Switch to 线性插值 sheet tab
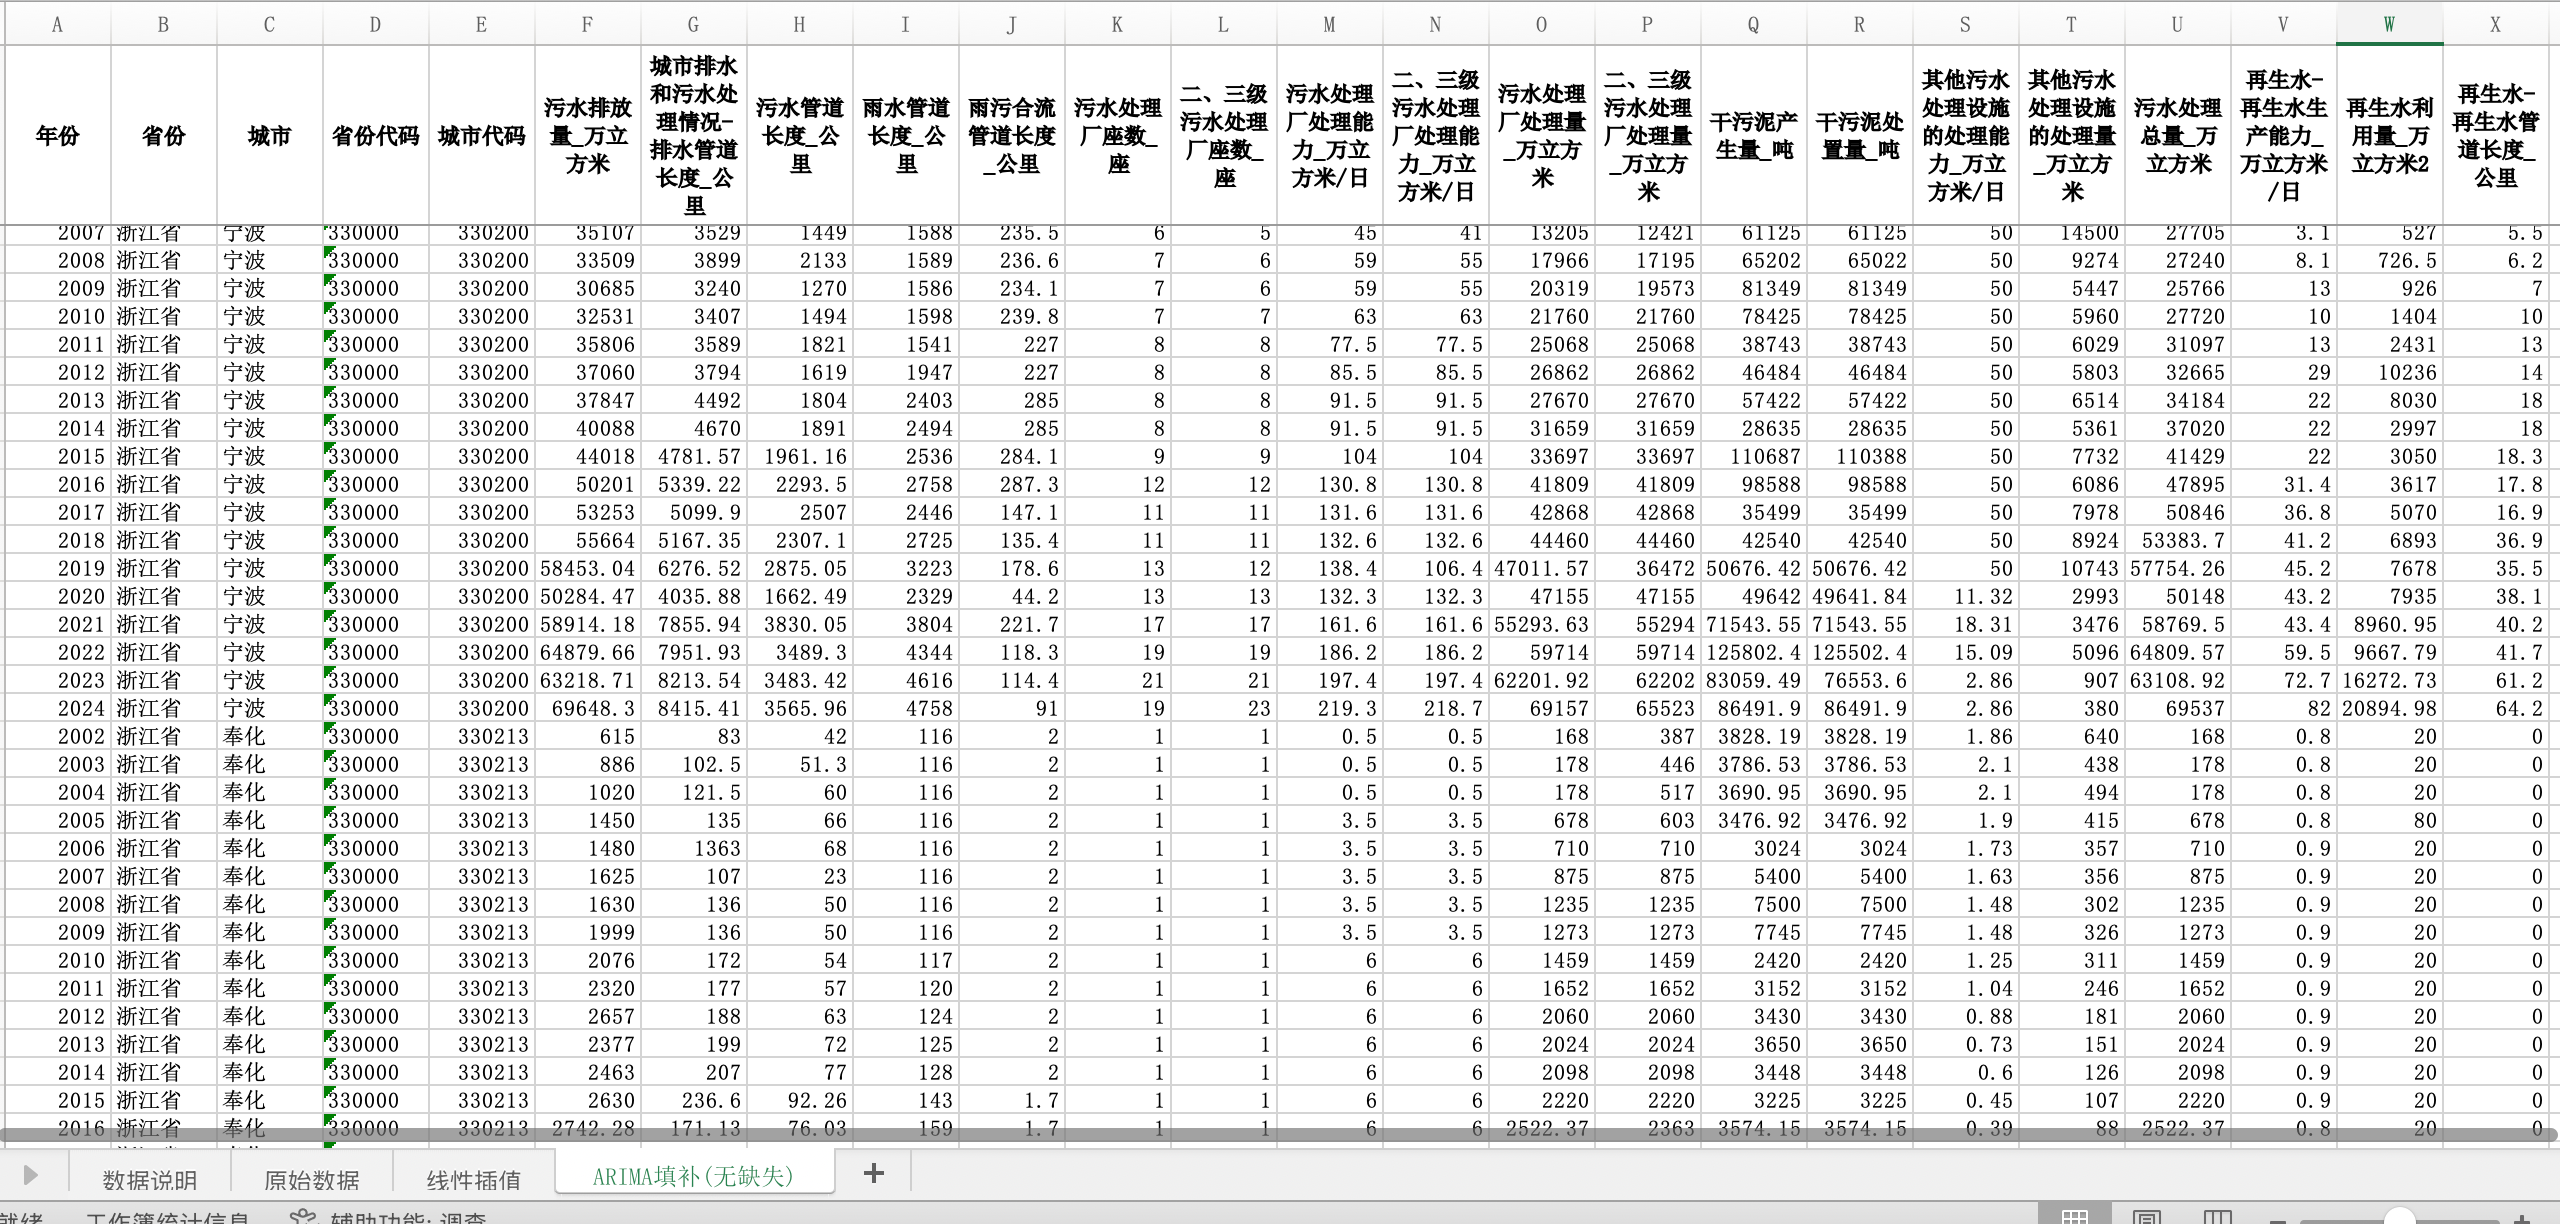This screenshot has width=2560, height=1224. tap(473, 1179)
